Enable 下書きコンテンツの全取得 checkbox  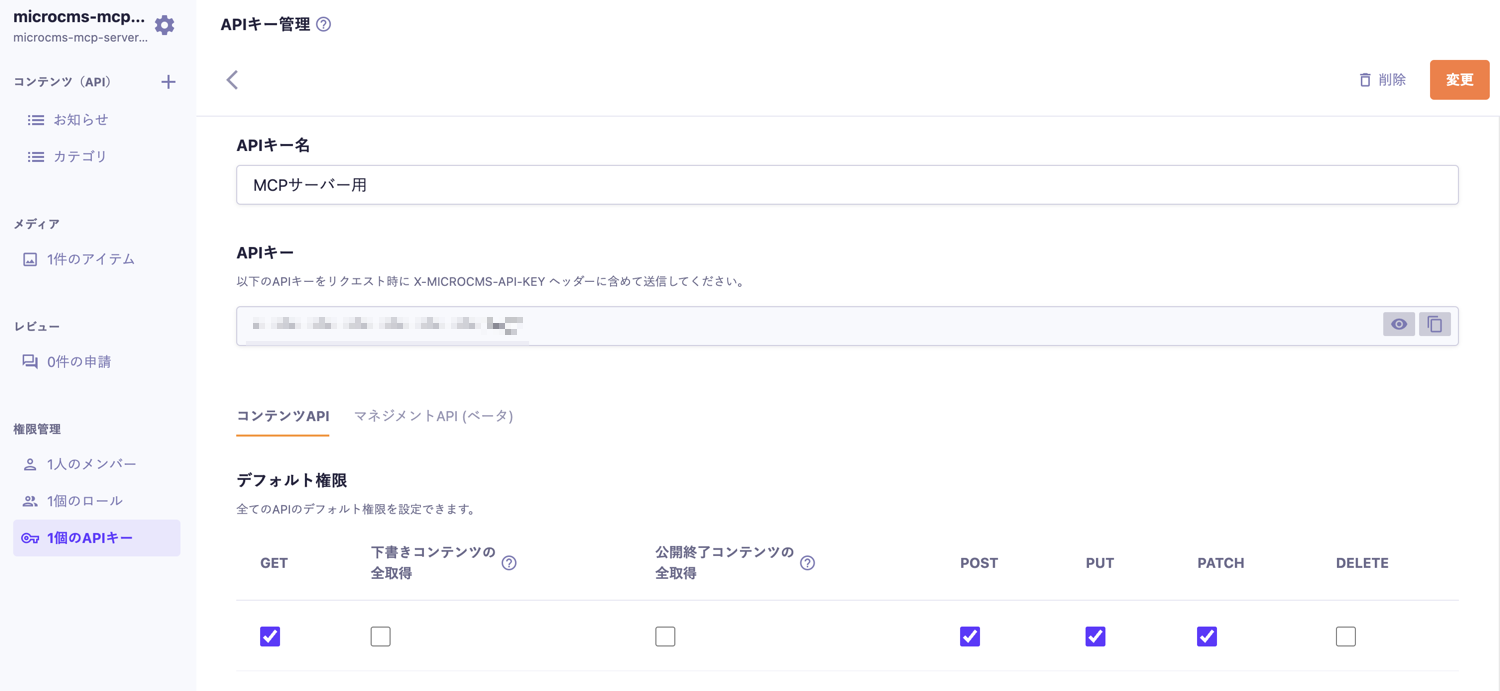(x=380, y=636)
